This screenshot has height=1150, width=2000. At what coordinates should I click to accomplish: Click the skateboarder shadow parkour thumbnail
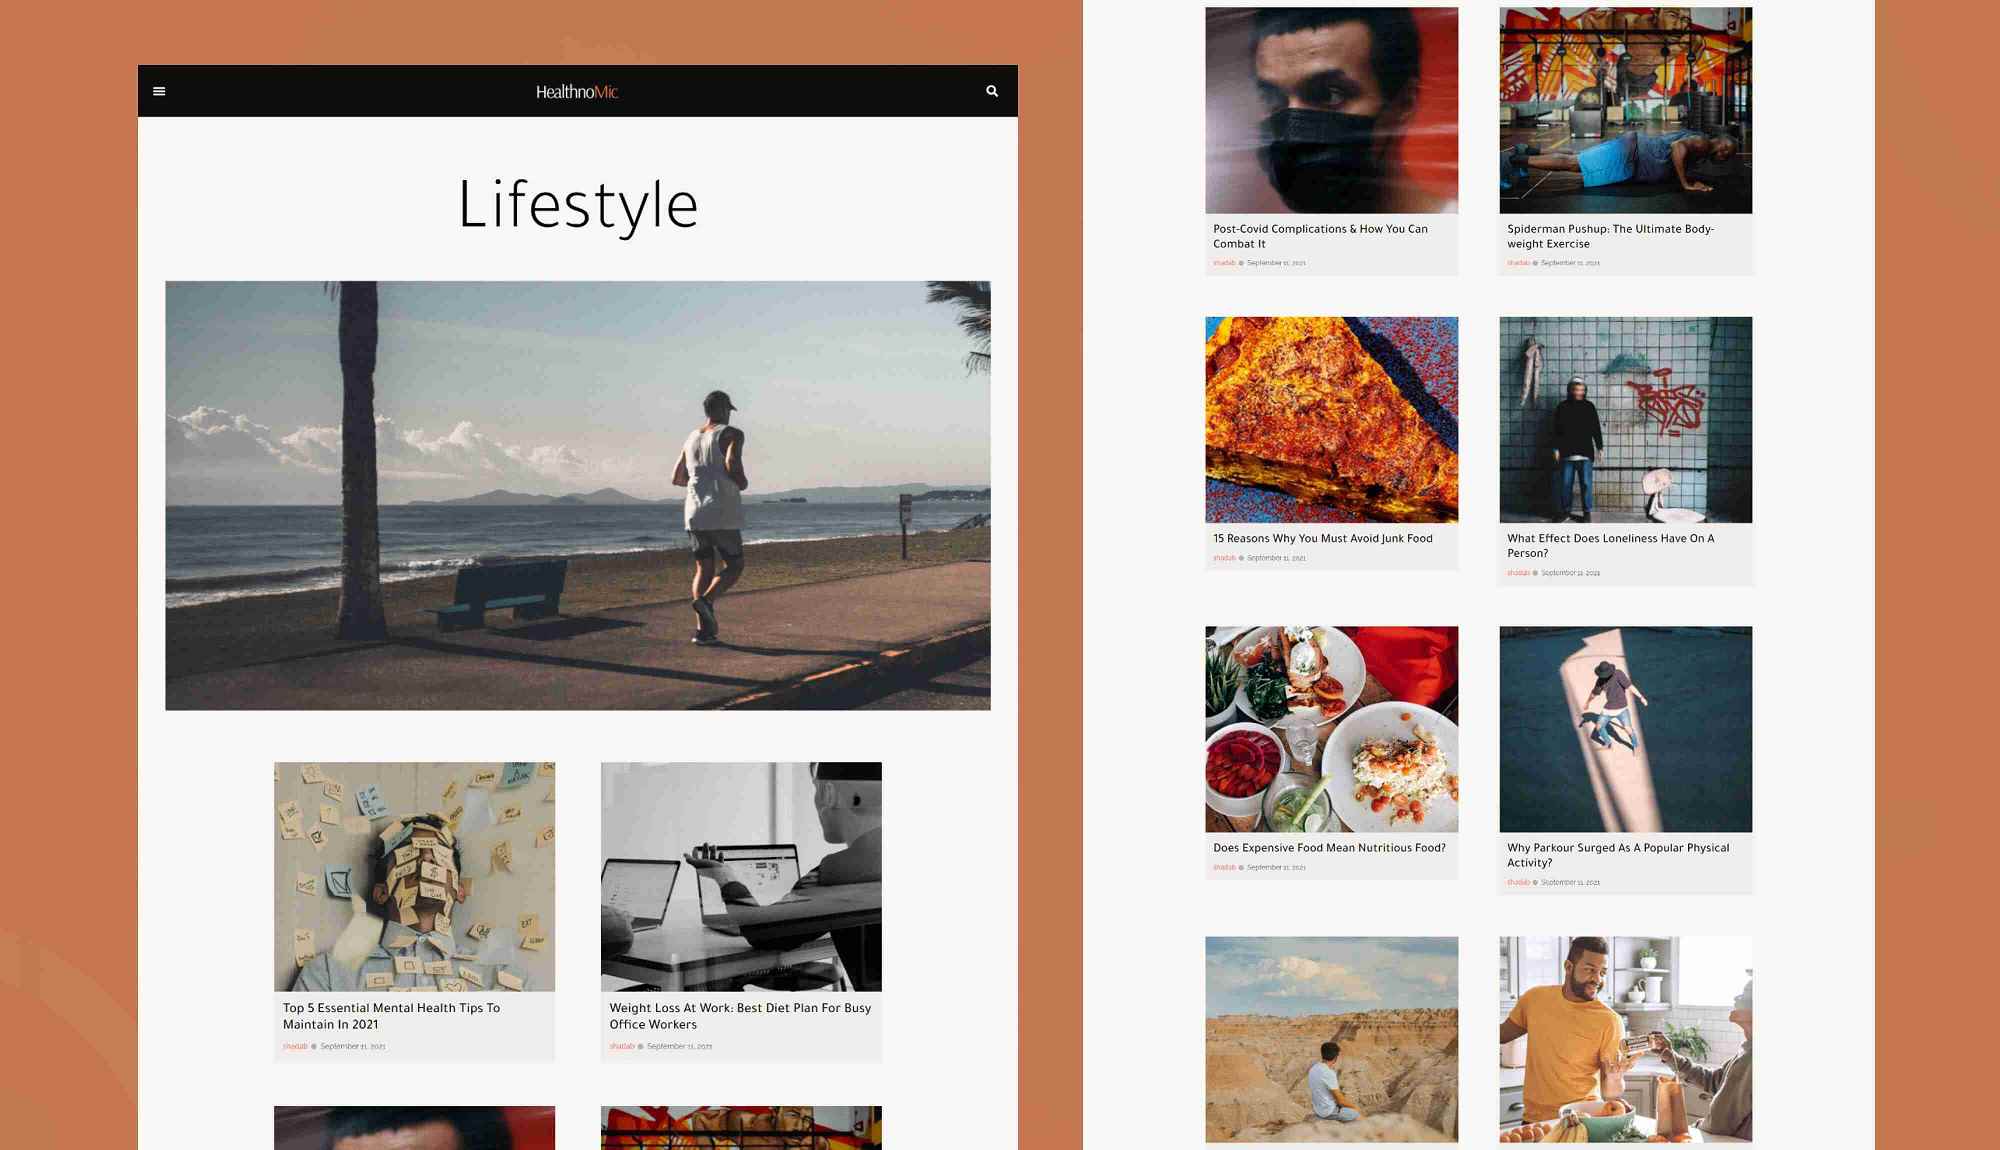tap(1624, 729)
